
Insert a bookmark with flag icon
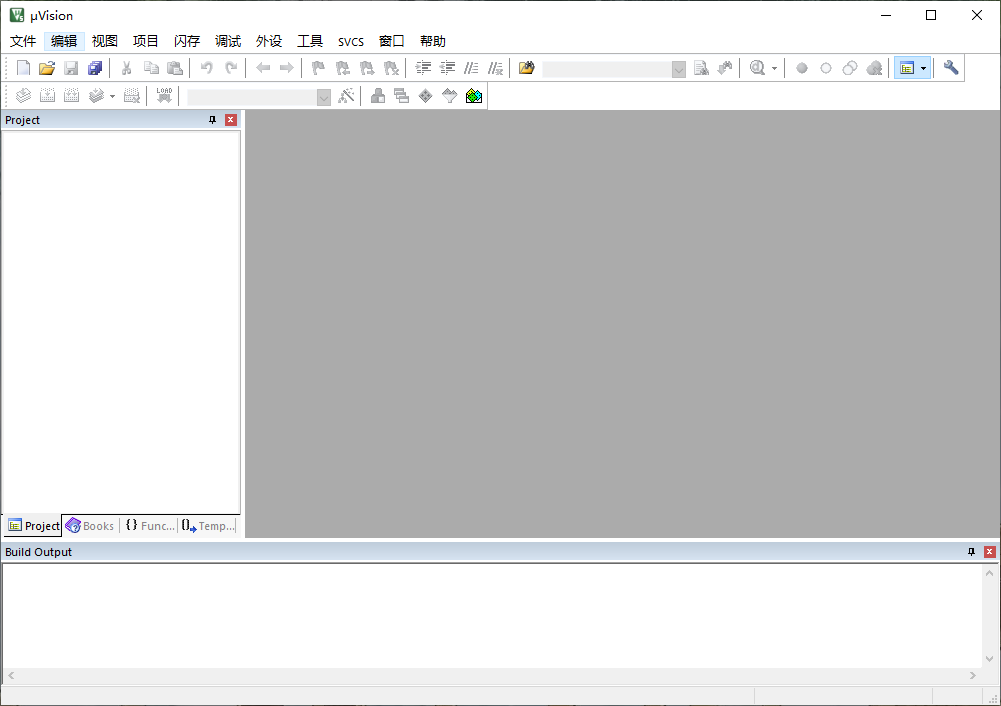(318, 68)
